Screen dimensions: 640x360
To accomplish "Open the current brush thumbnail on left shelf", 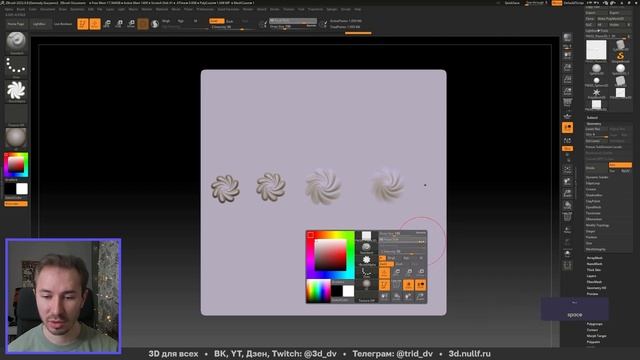I will pos(16,42).
